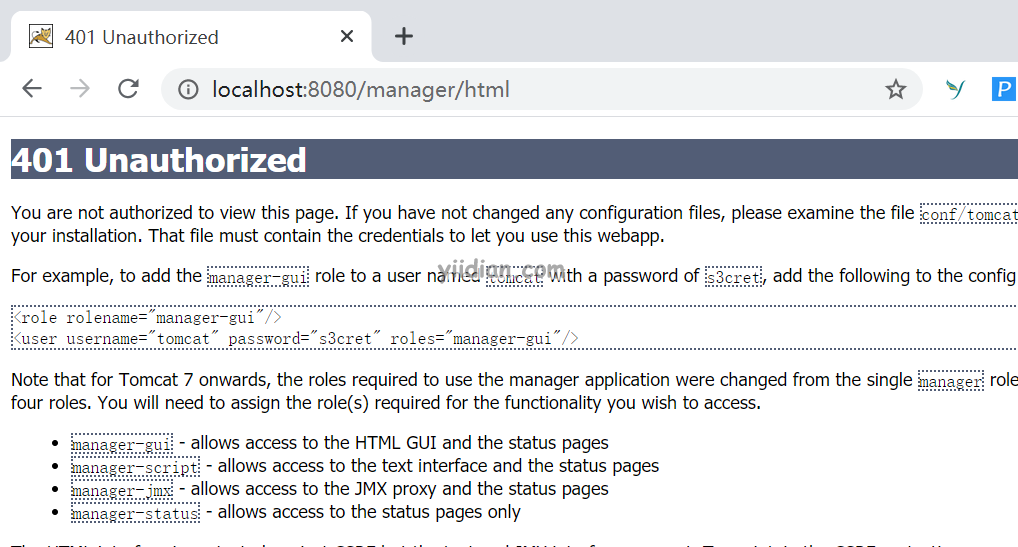Image resolution: width=1018 pixels, height=547 pixels.
Task: Open the bird extension icon
Action: [955, 89]
